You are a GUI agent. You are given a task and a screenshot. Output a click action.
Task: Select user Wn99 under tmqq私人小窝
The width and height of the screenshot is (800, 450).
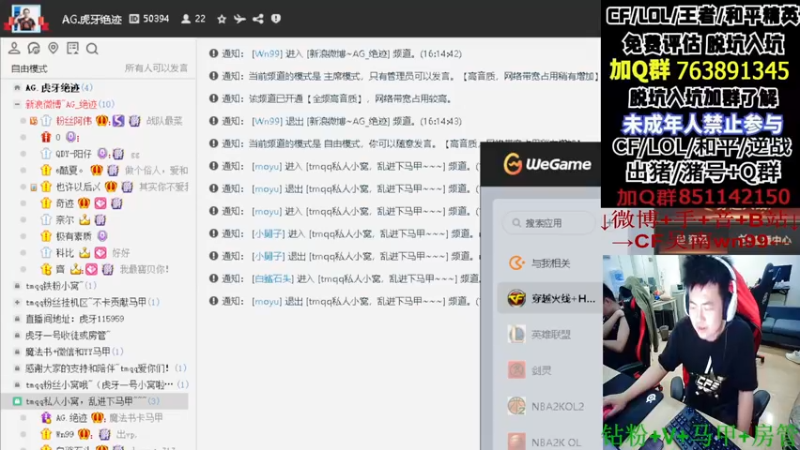click(65, 434)
